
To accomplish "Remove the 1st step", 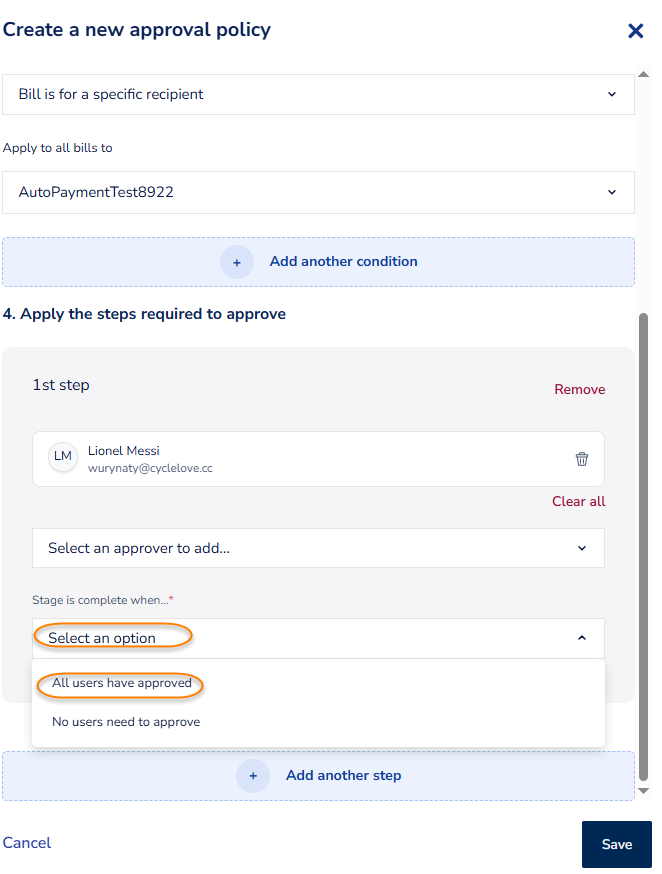I will [x=580, y=390].
